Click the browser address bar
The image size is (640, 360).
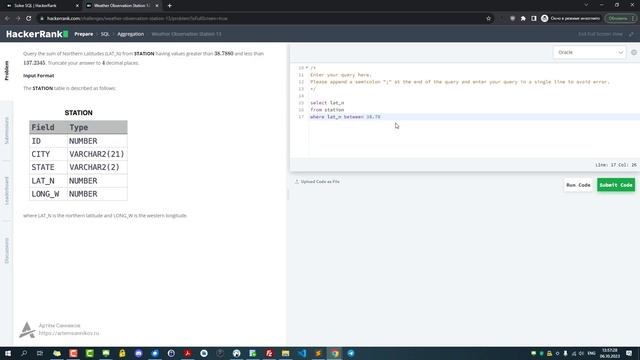point(261,18)
